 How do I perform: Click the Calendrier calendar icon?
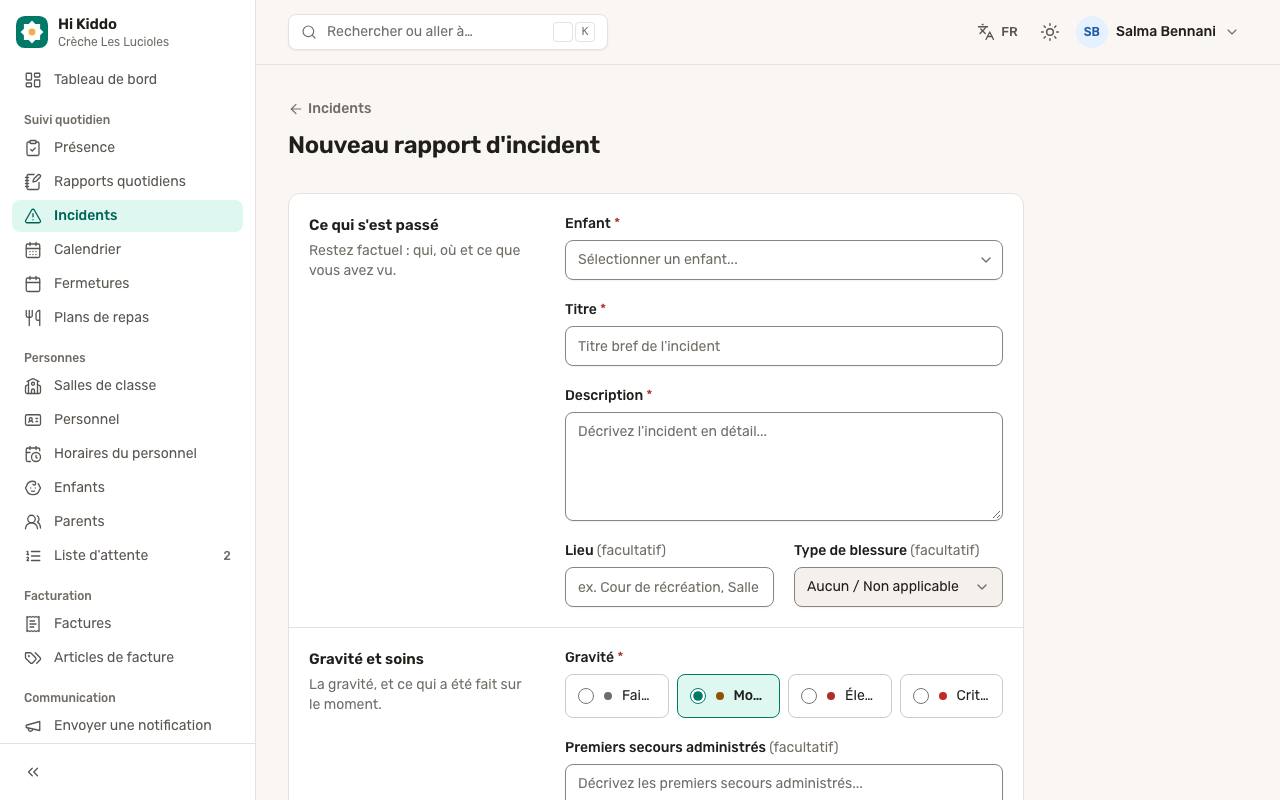tap(33, 250)
